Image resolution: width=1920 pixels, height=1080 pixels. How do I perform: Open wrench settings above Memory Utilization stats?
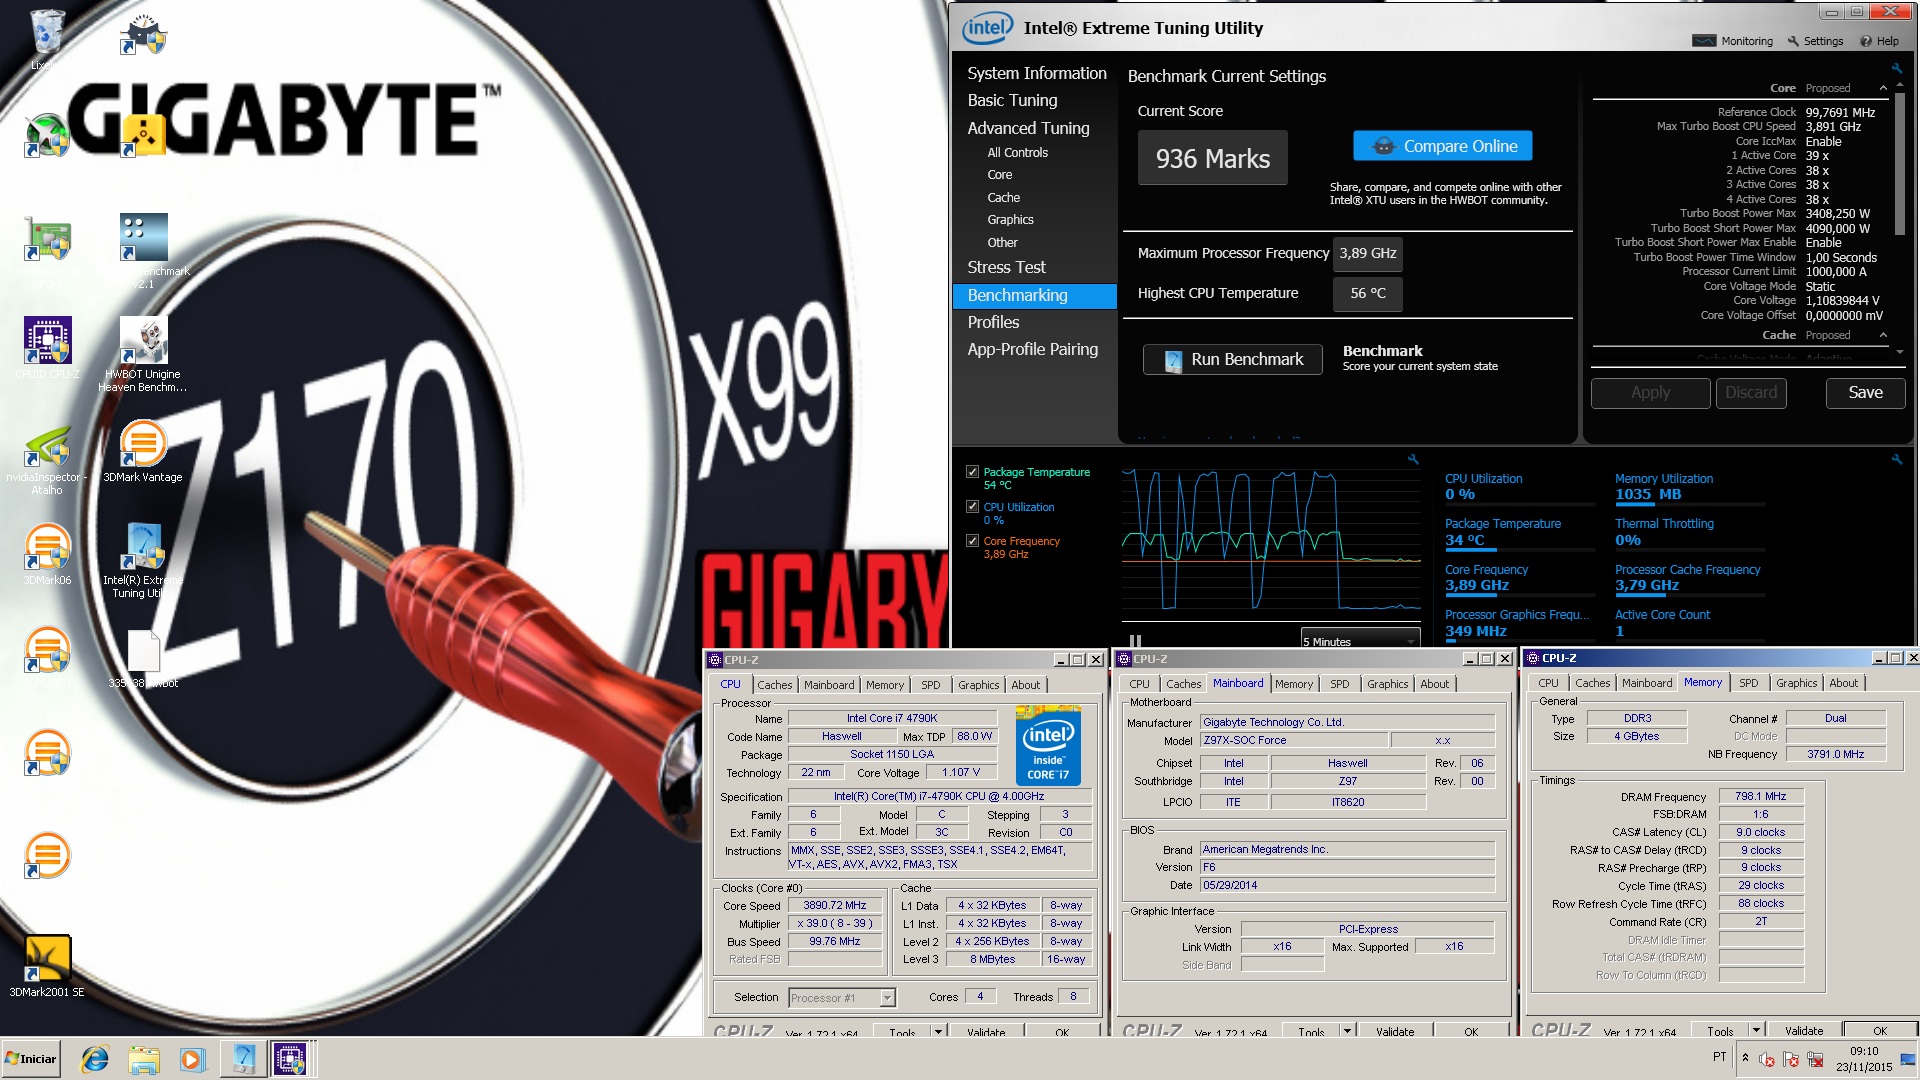[x=1896, y=459]
